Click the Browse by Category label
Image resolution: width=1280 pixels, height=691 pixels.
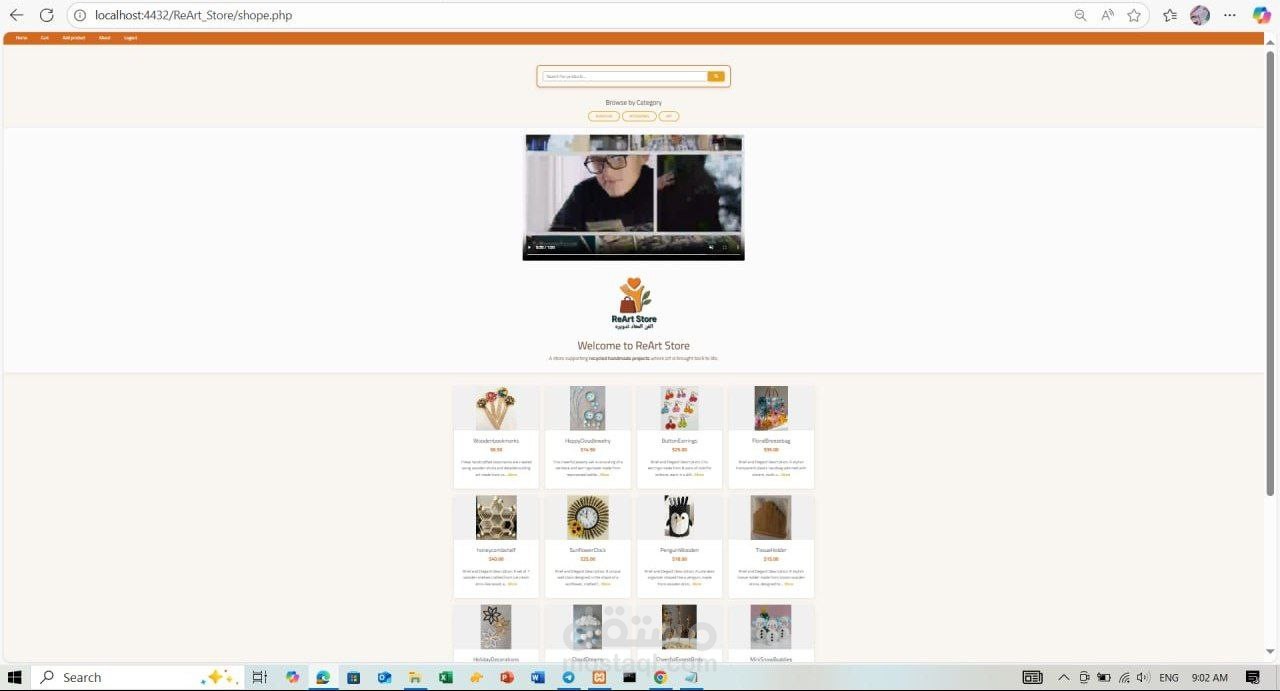click(x=634, y=102)
